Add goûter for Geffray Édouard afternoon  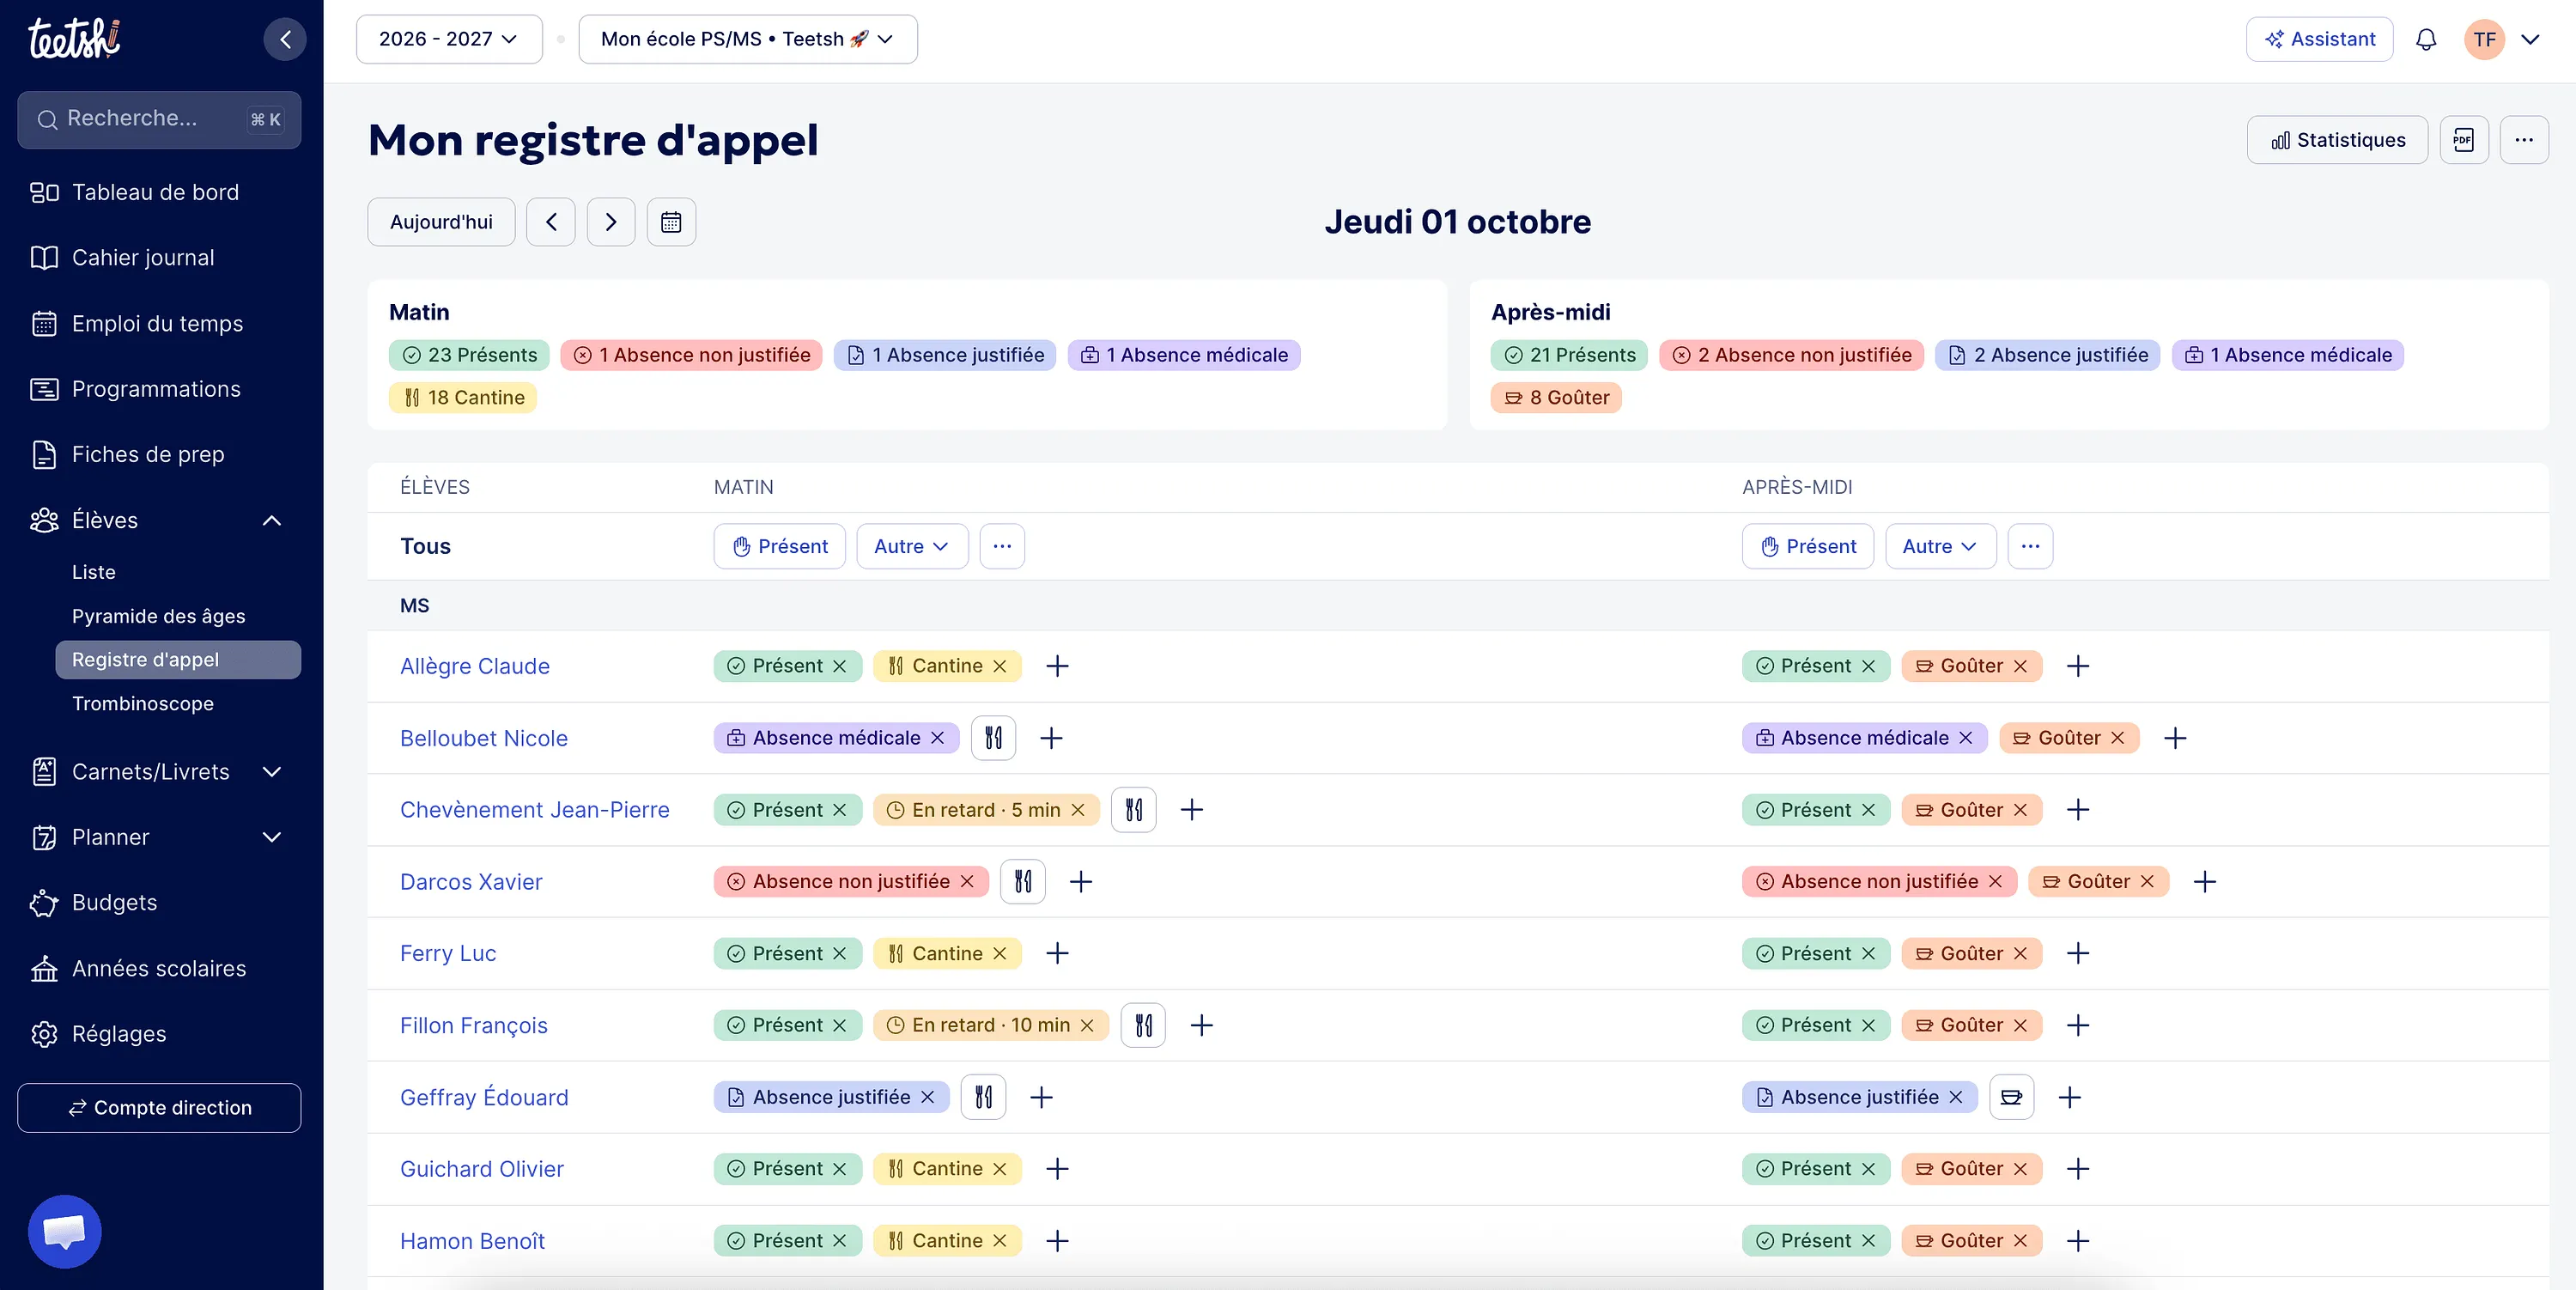[x=2012, y=1098]
